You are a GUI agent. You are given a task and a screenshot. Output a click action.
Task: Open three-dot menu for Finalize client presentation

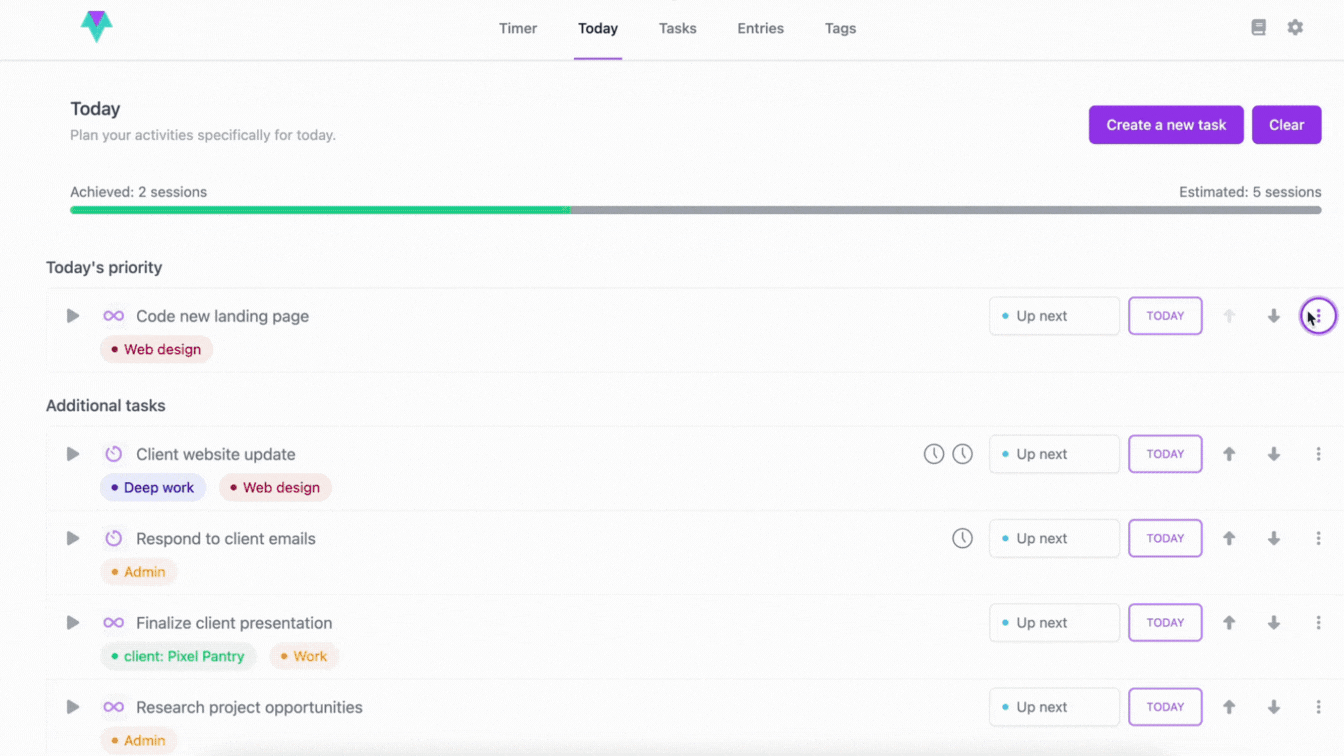coord(1318,622)
